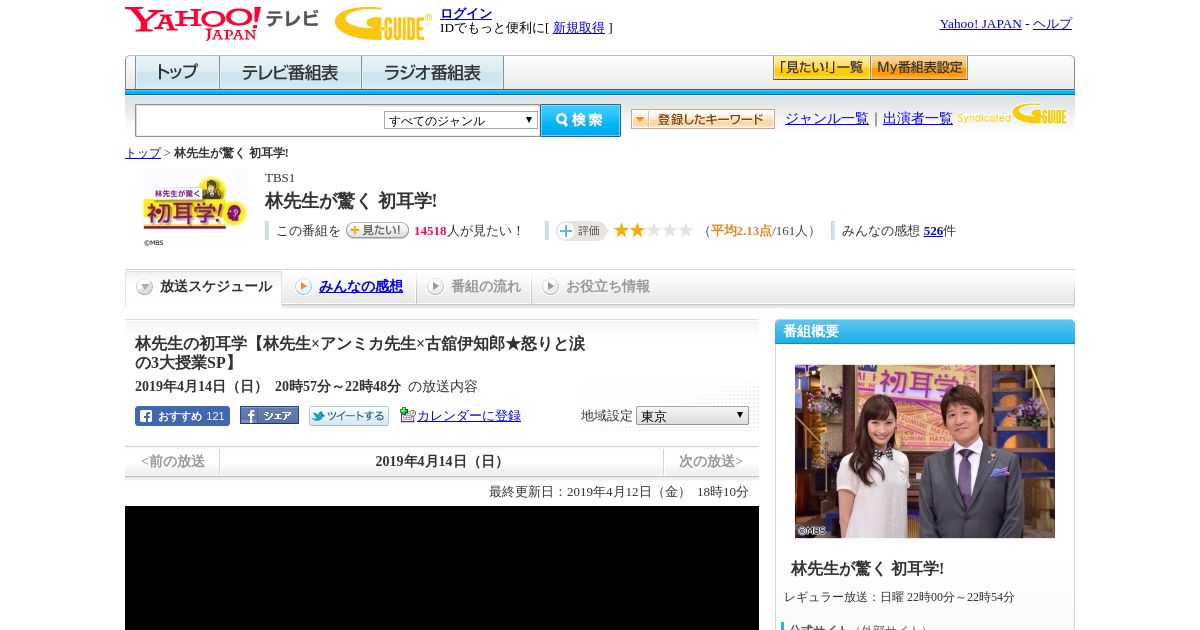Open the テレビ番組表 tab

coord(290,72)
